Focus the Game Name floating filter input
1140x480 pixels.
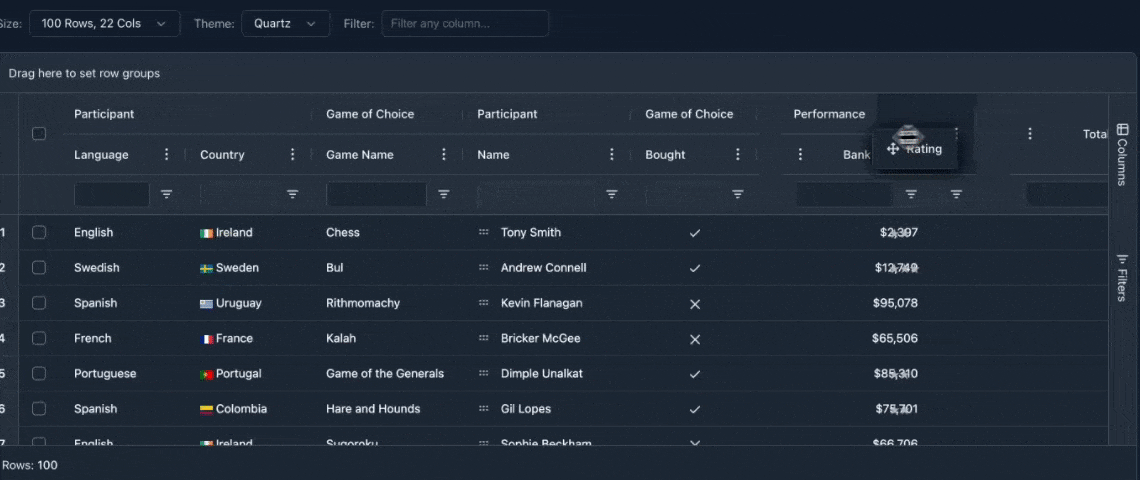pyautogui.click(x=377, y=194)
